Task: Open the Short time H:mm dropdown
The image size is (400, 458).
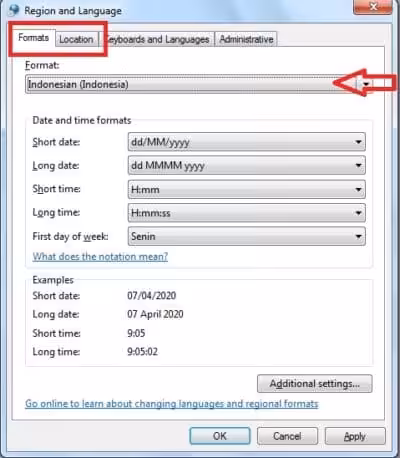Action: click(x=247, y=189)
